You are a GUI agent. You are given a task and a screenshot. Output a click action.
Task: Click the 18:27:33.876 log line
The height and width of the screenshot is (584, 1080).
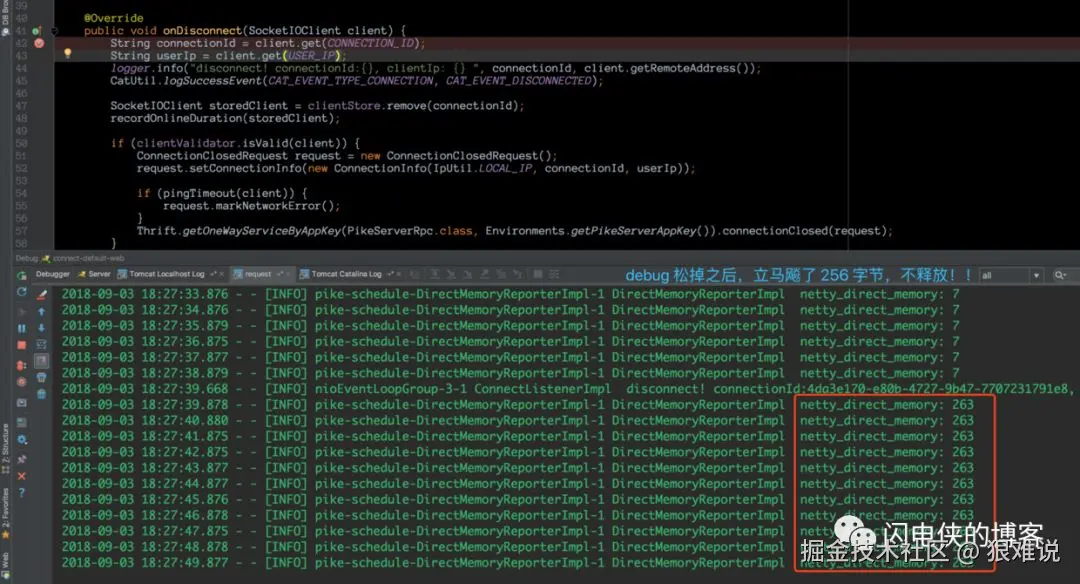click(x=510, y=294)
